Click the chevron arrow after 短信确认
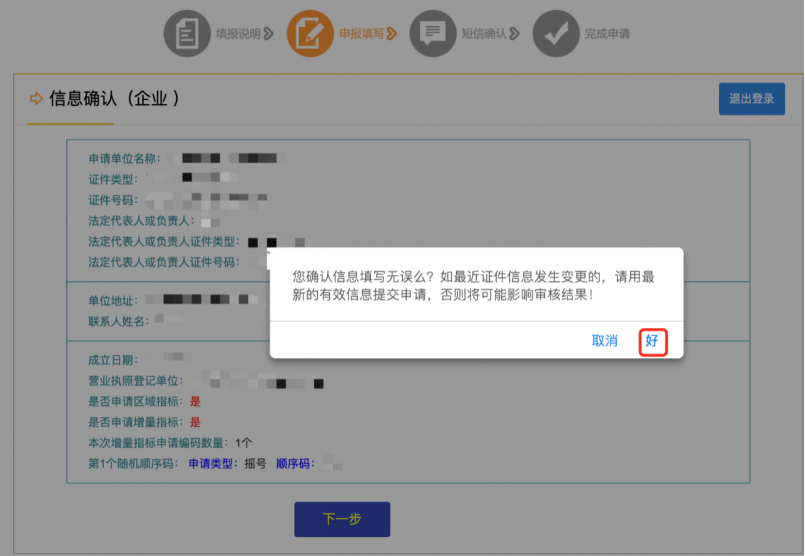Viewport: 805px width, 556px height. point(515,34)
